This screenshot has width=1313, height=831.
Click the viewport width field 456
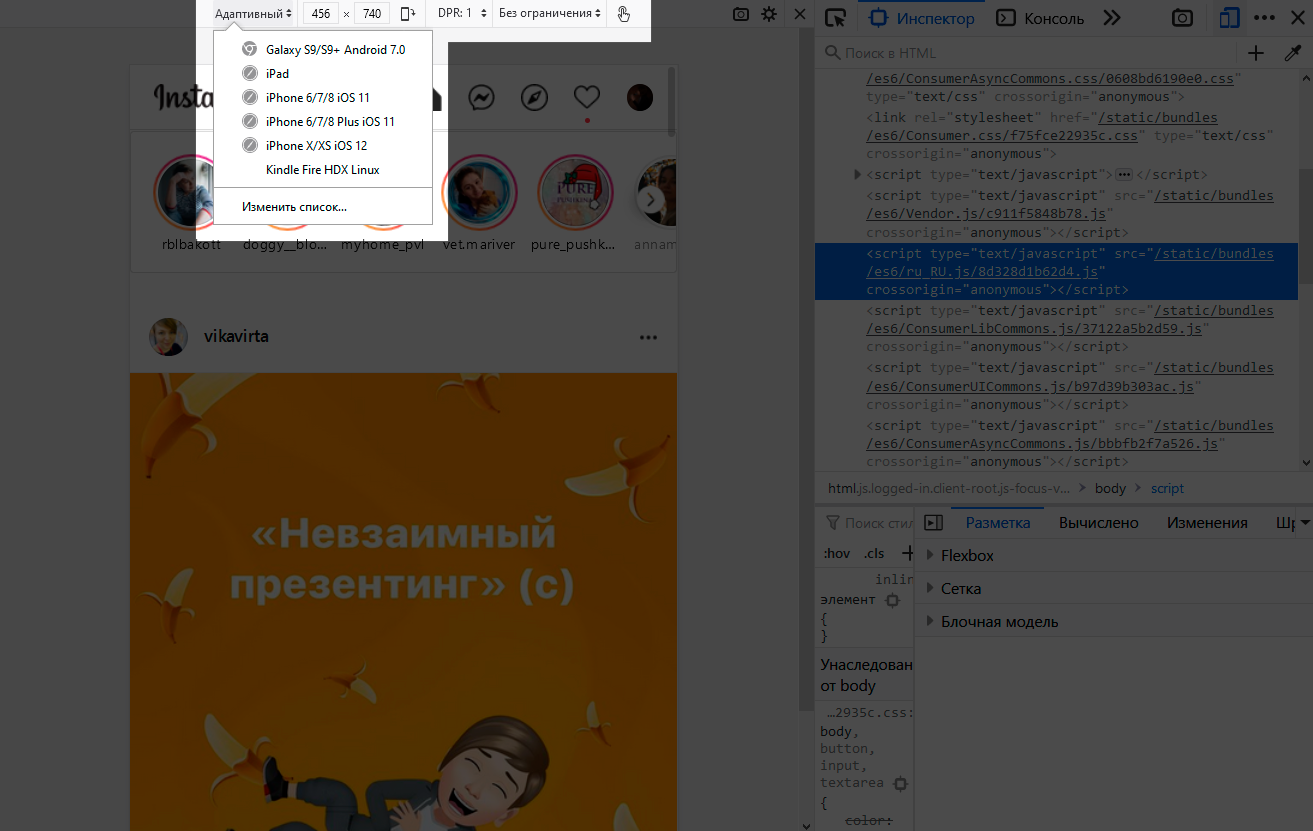321,14
